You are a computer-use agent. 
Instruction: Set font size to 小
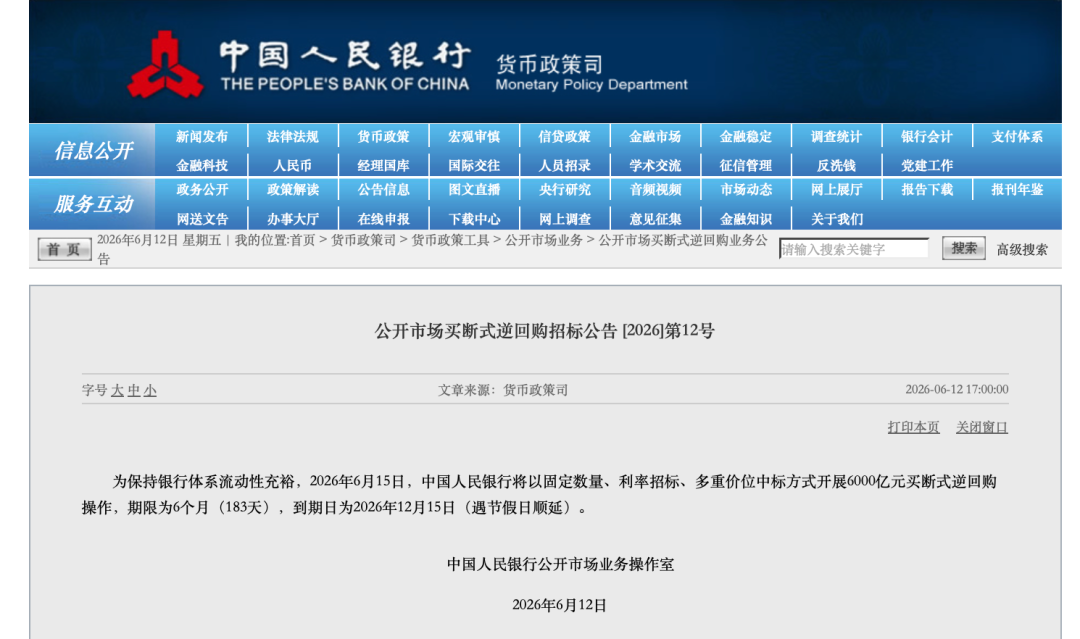[150, 390]
